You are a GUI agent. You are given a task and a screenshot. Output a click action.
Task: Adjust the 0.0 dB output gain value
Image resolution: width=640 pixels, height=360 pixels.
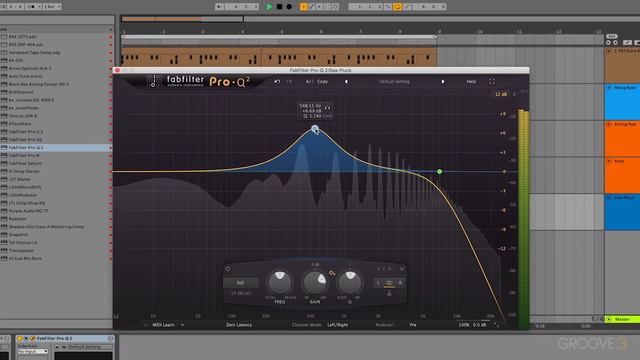pyautogui.click(x=480, y=325)
